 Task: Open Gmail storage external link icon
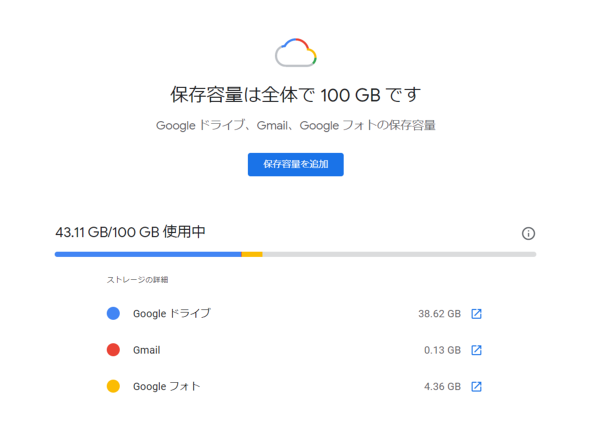point(476,350)
